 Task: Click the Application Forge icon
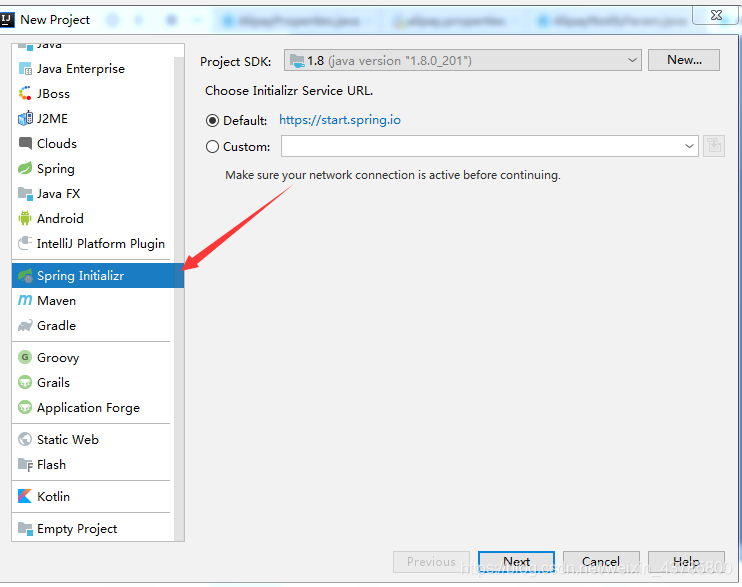pos(25,407)
